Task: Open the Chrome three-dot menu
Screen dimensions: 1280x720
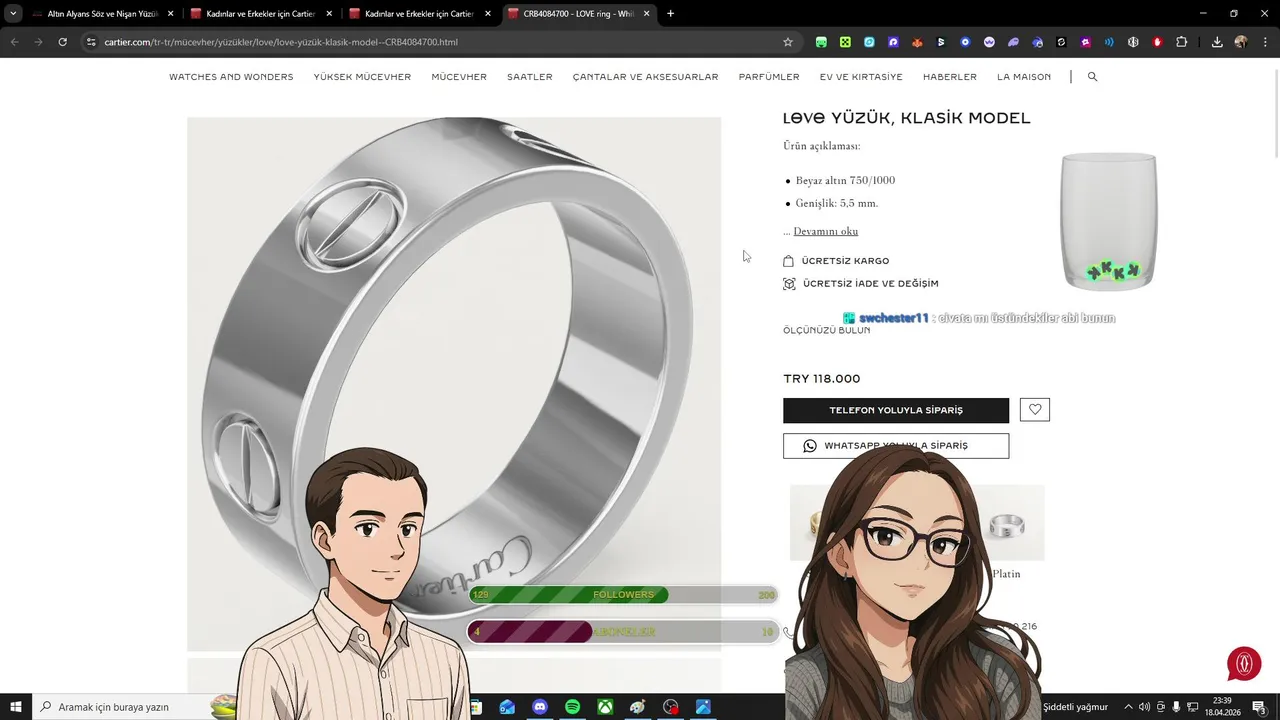Action: [x=1265, y=42]
